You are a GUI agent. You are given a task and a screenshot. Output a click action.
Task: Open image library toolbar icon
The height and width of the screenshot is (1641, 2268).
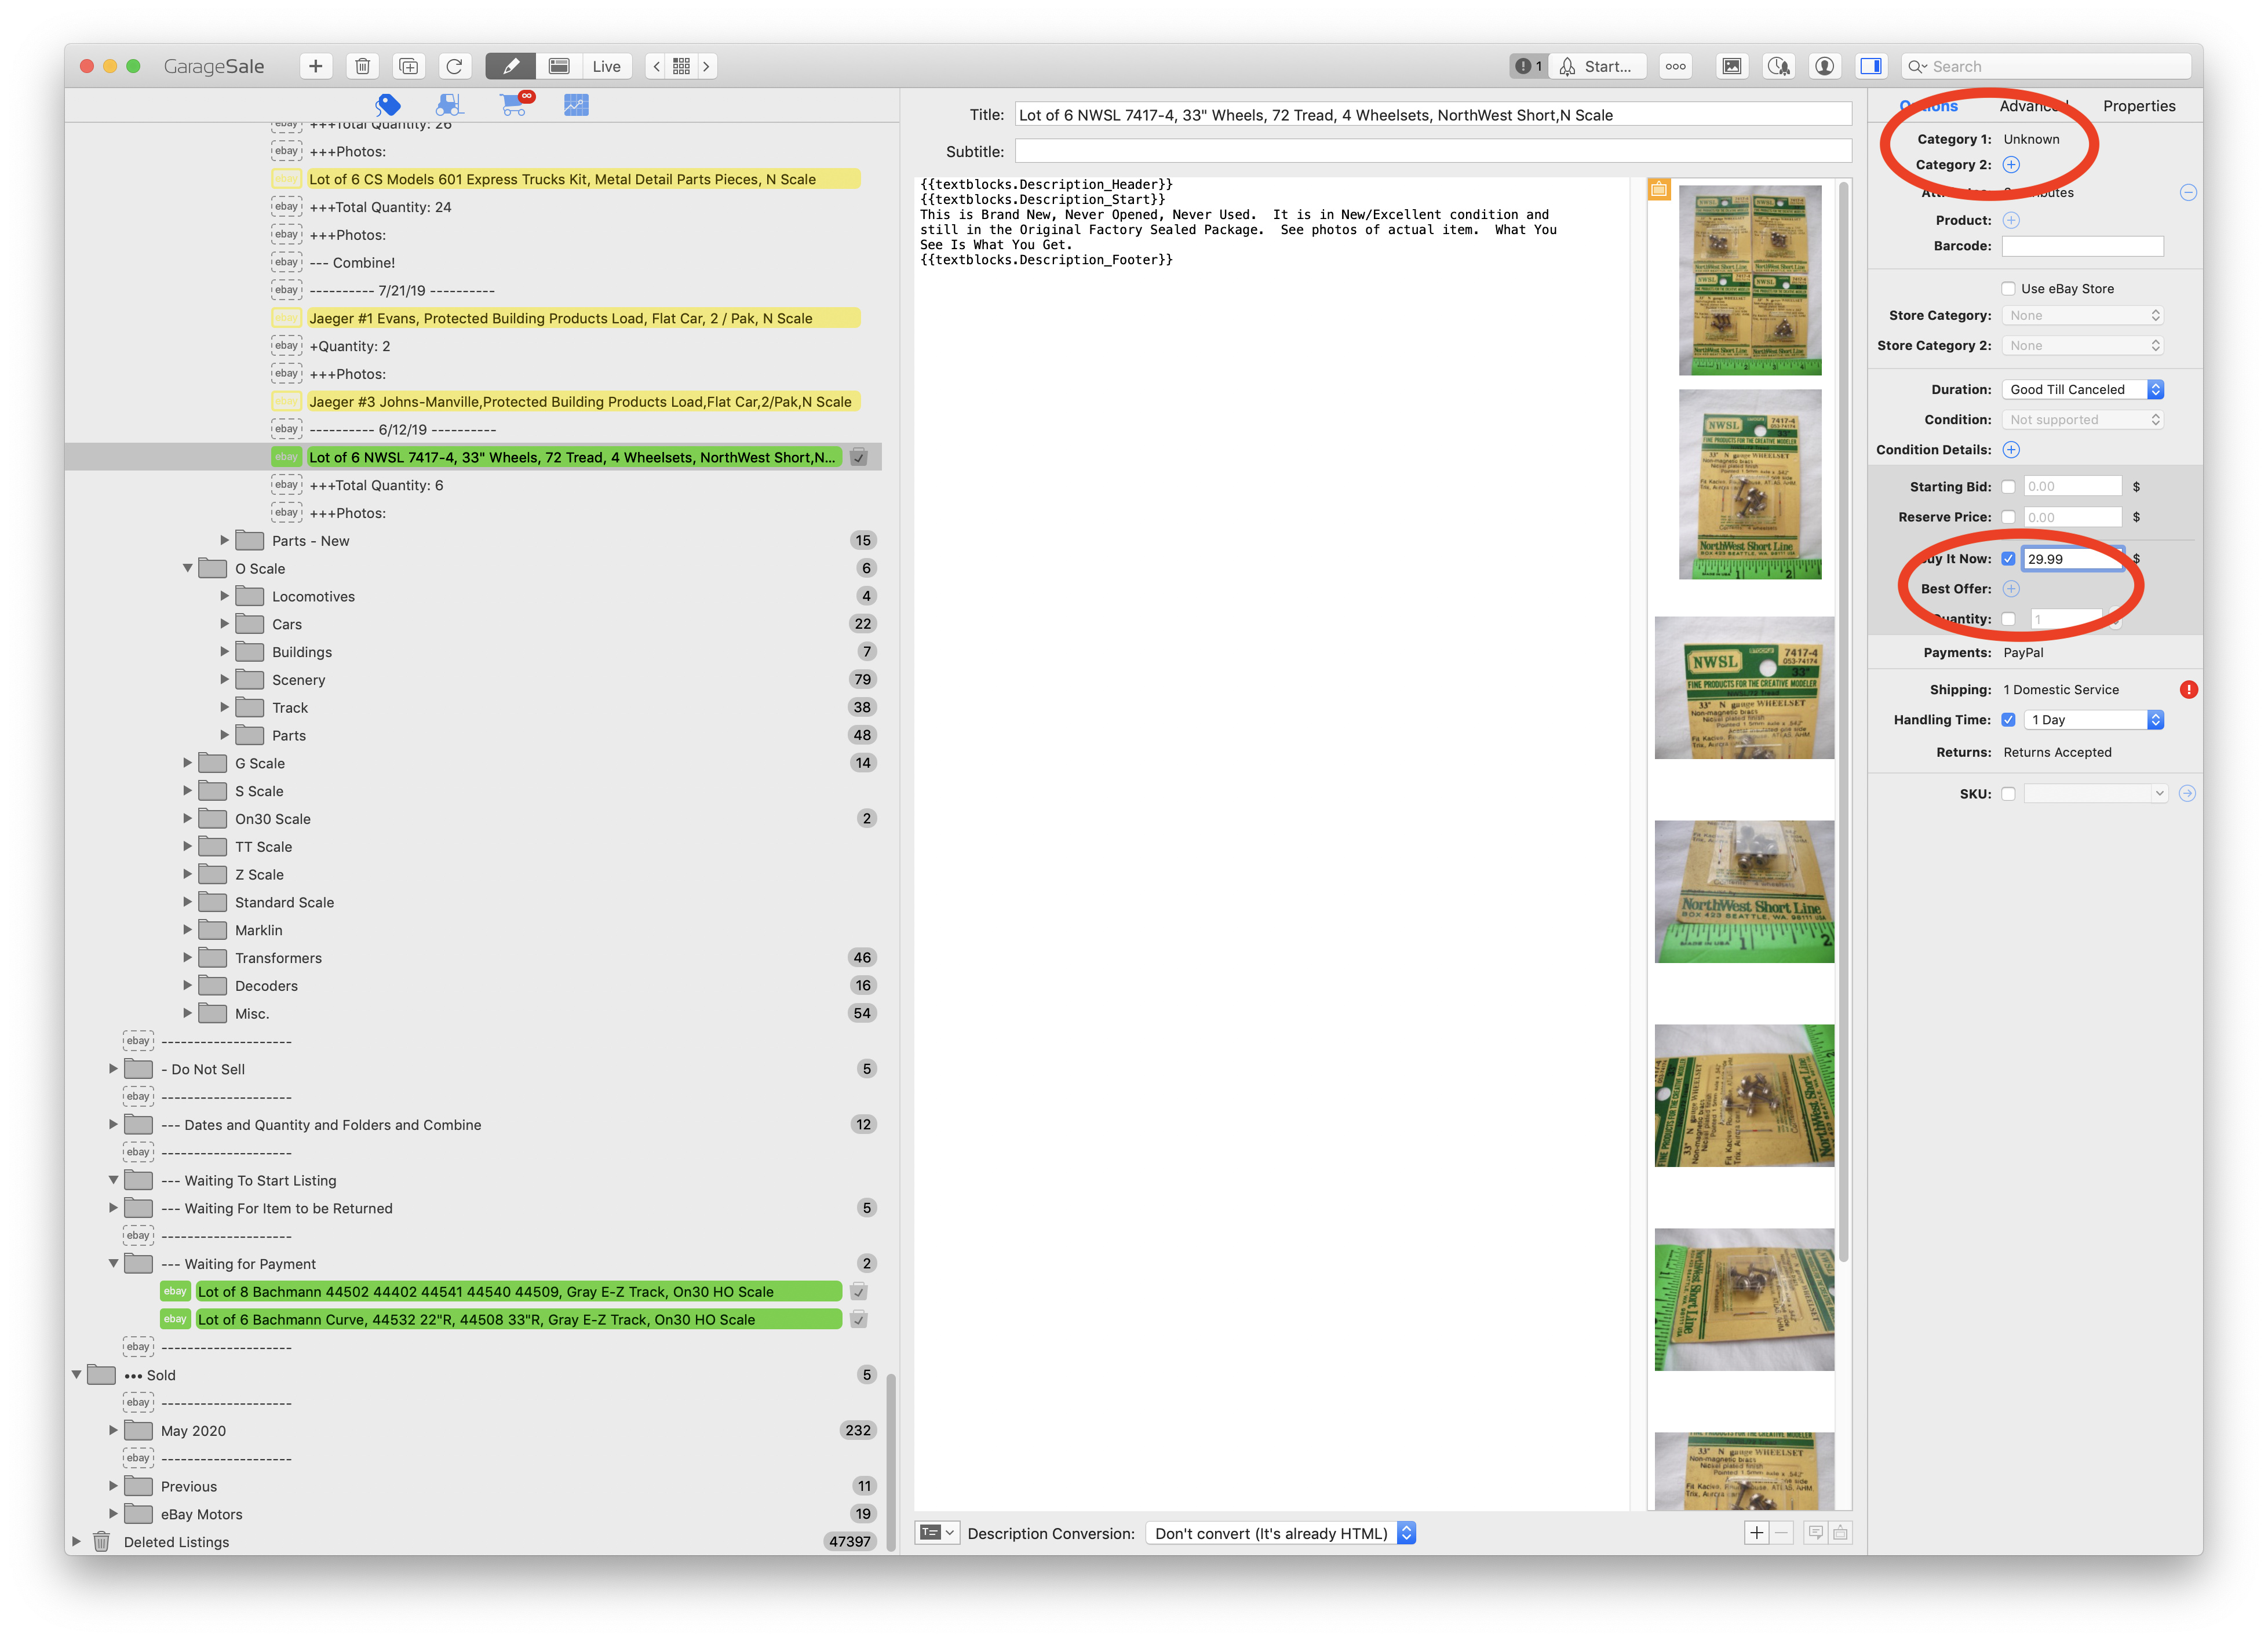point(1732,66)
